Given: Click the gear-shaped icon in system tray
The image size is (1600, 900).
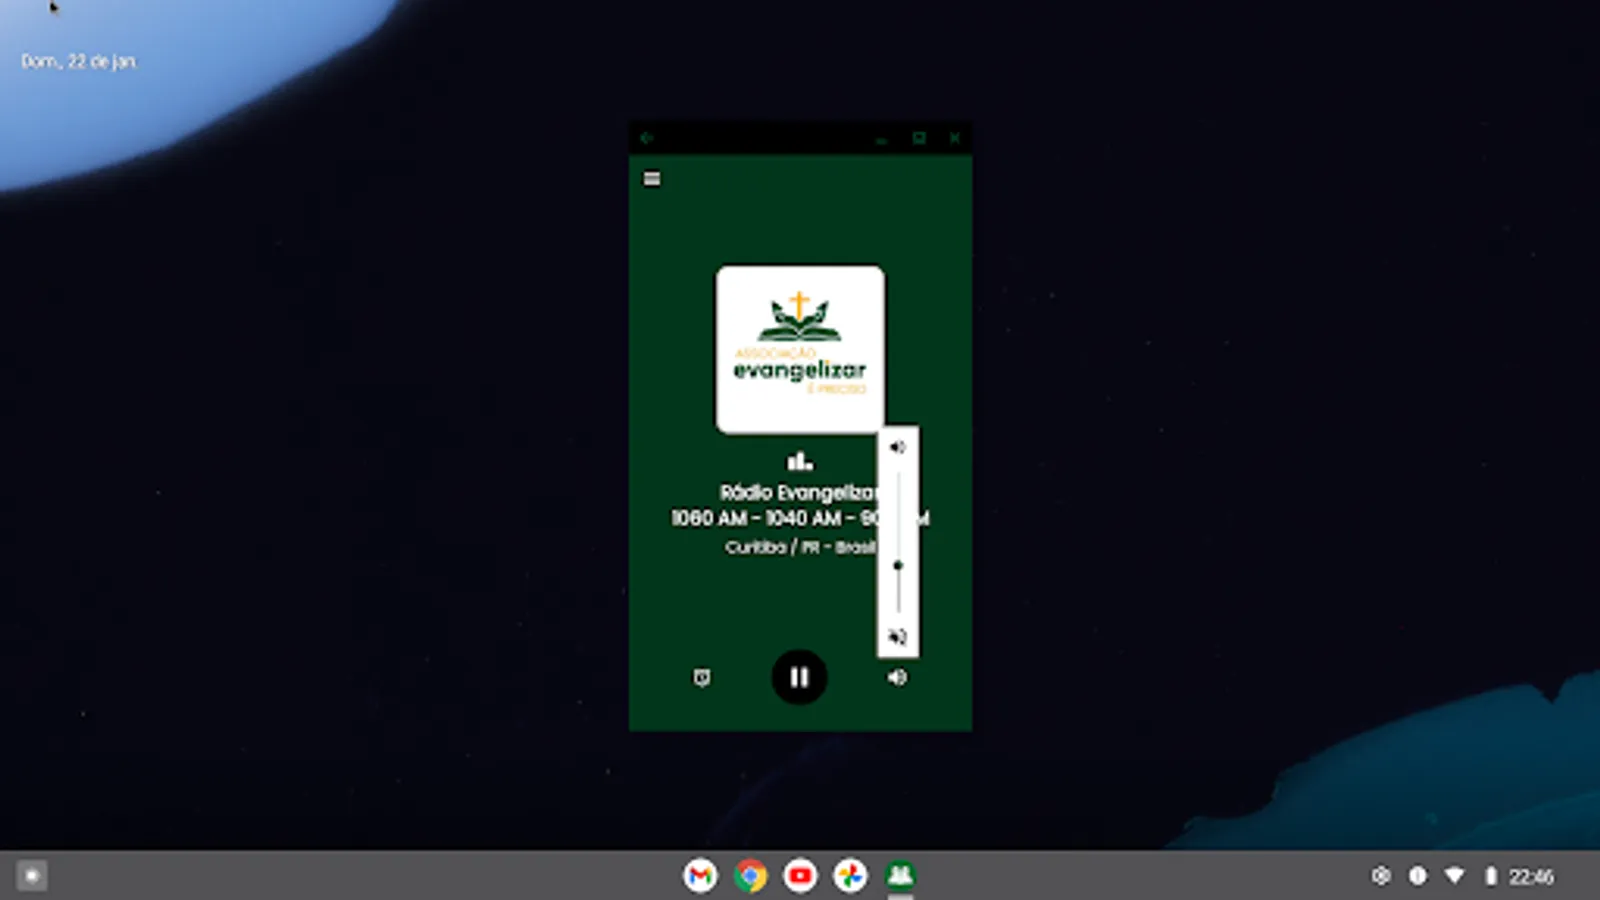Looking at the screenshot, I should click(1381, 876).
